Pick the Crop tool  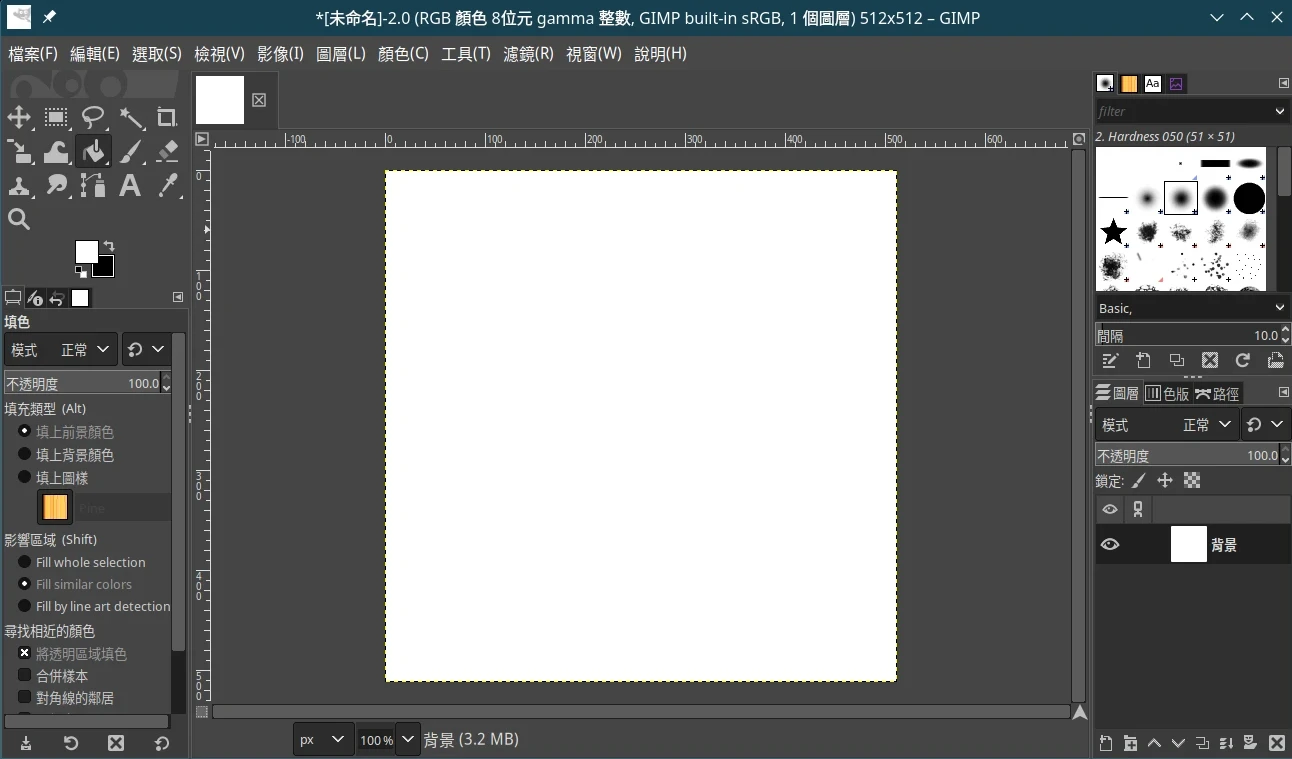[167, 118]
